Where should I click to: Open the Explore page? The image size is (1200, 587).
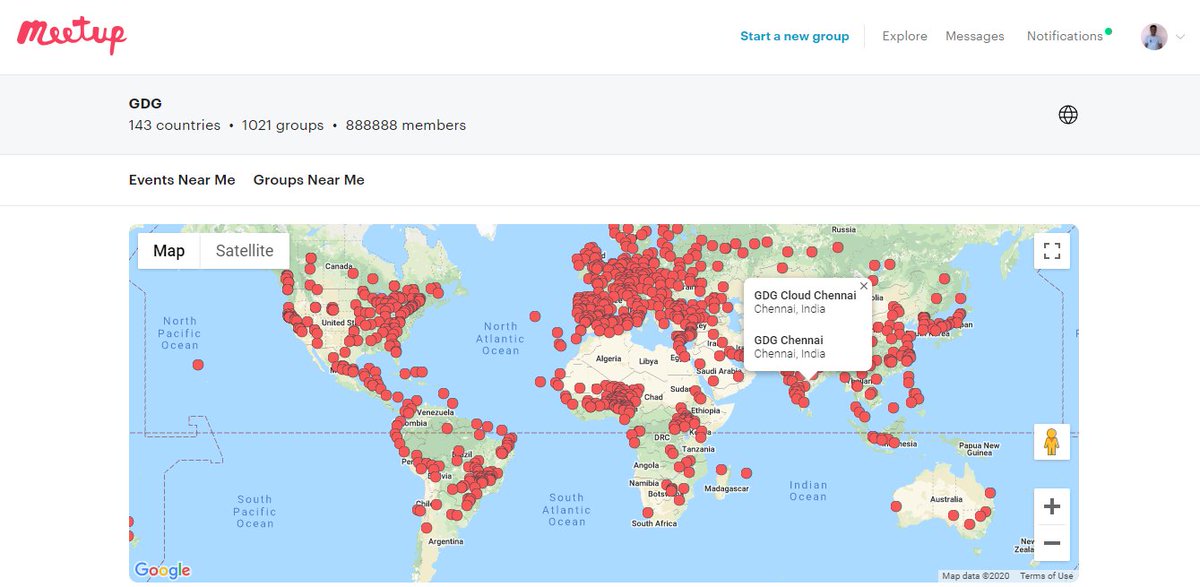905,36
